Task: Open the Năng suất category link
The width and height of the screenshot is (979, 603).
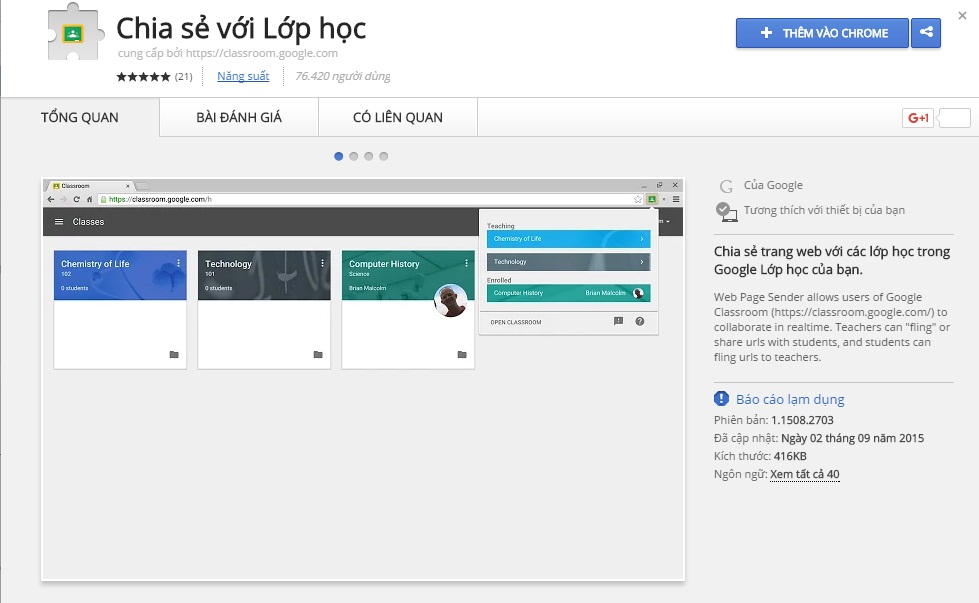Action: point(243,76)
